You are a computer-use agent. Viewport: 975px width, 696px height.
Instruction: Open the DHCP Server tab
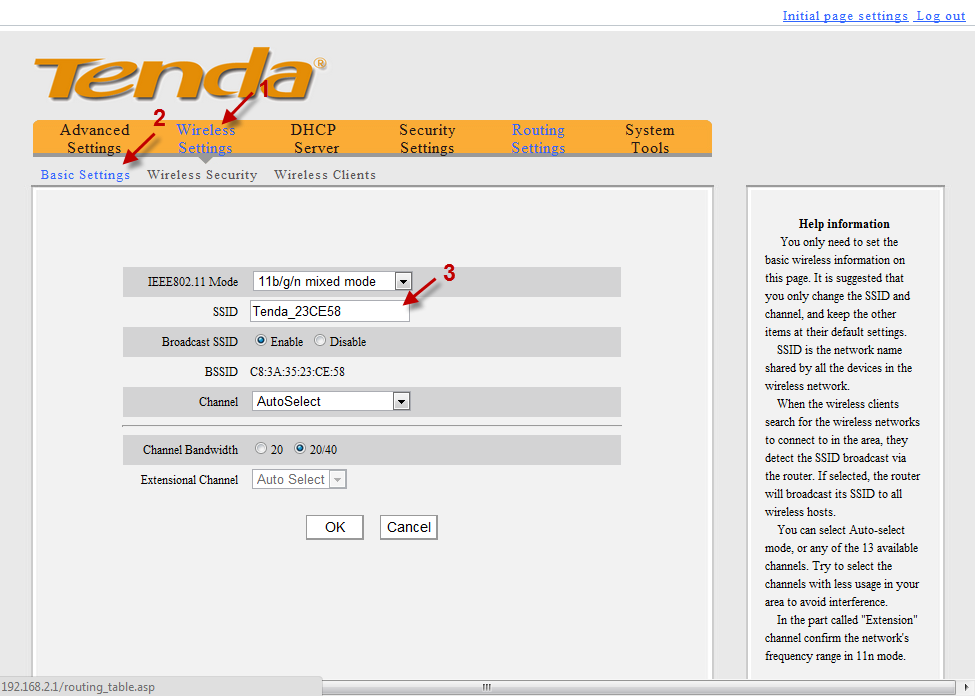315,139
